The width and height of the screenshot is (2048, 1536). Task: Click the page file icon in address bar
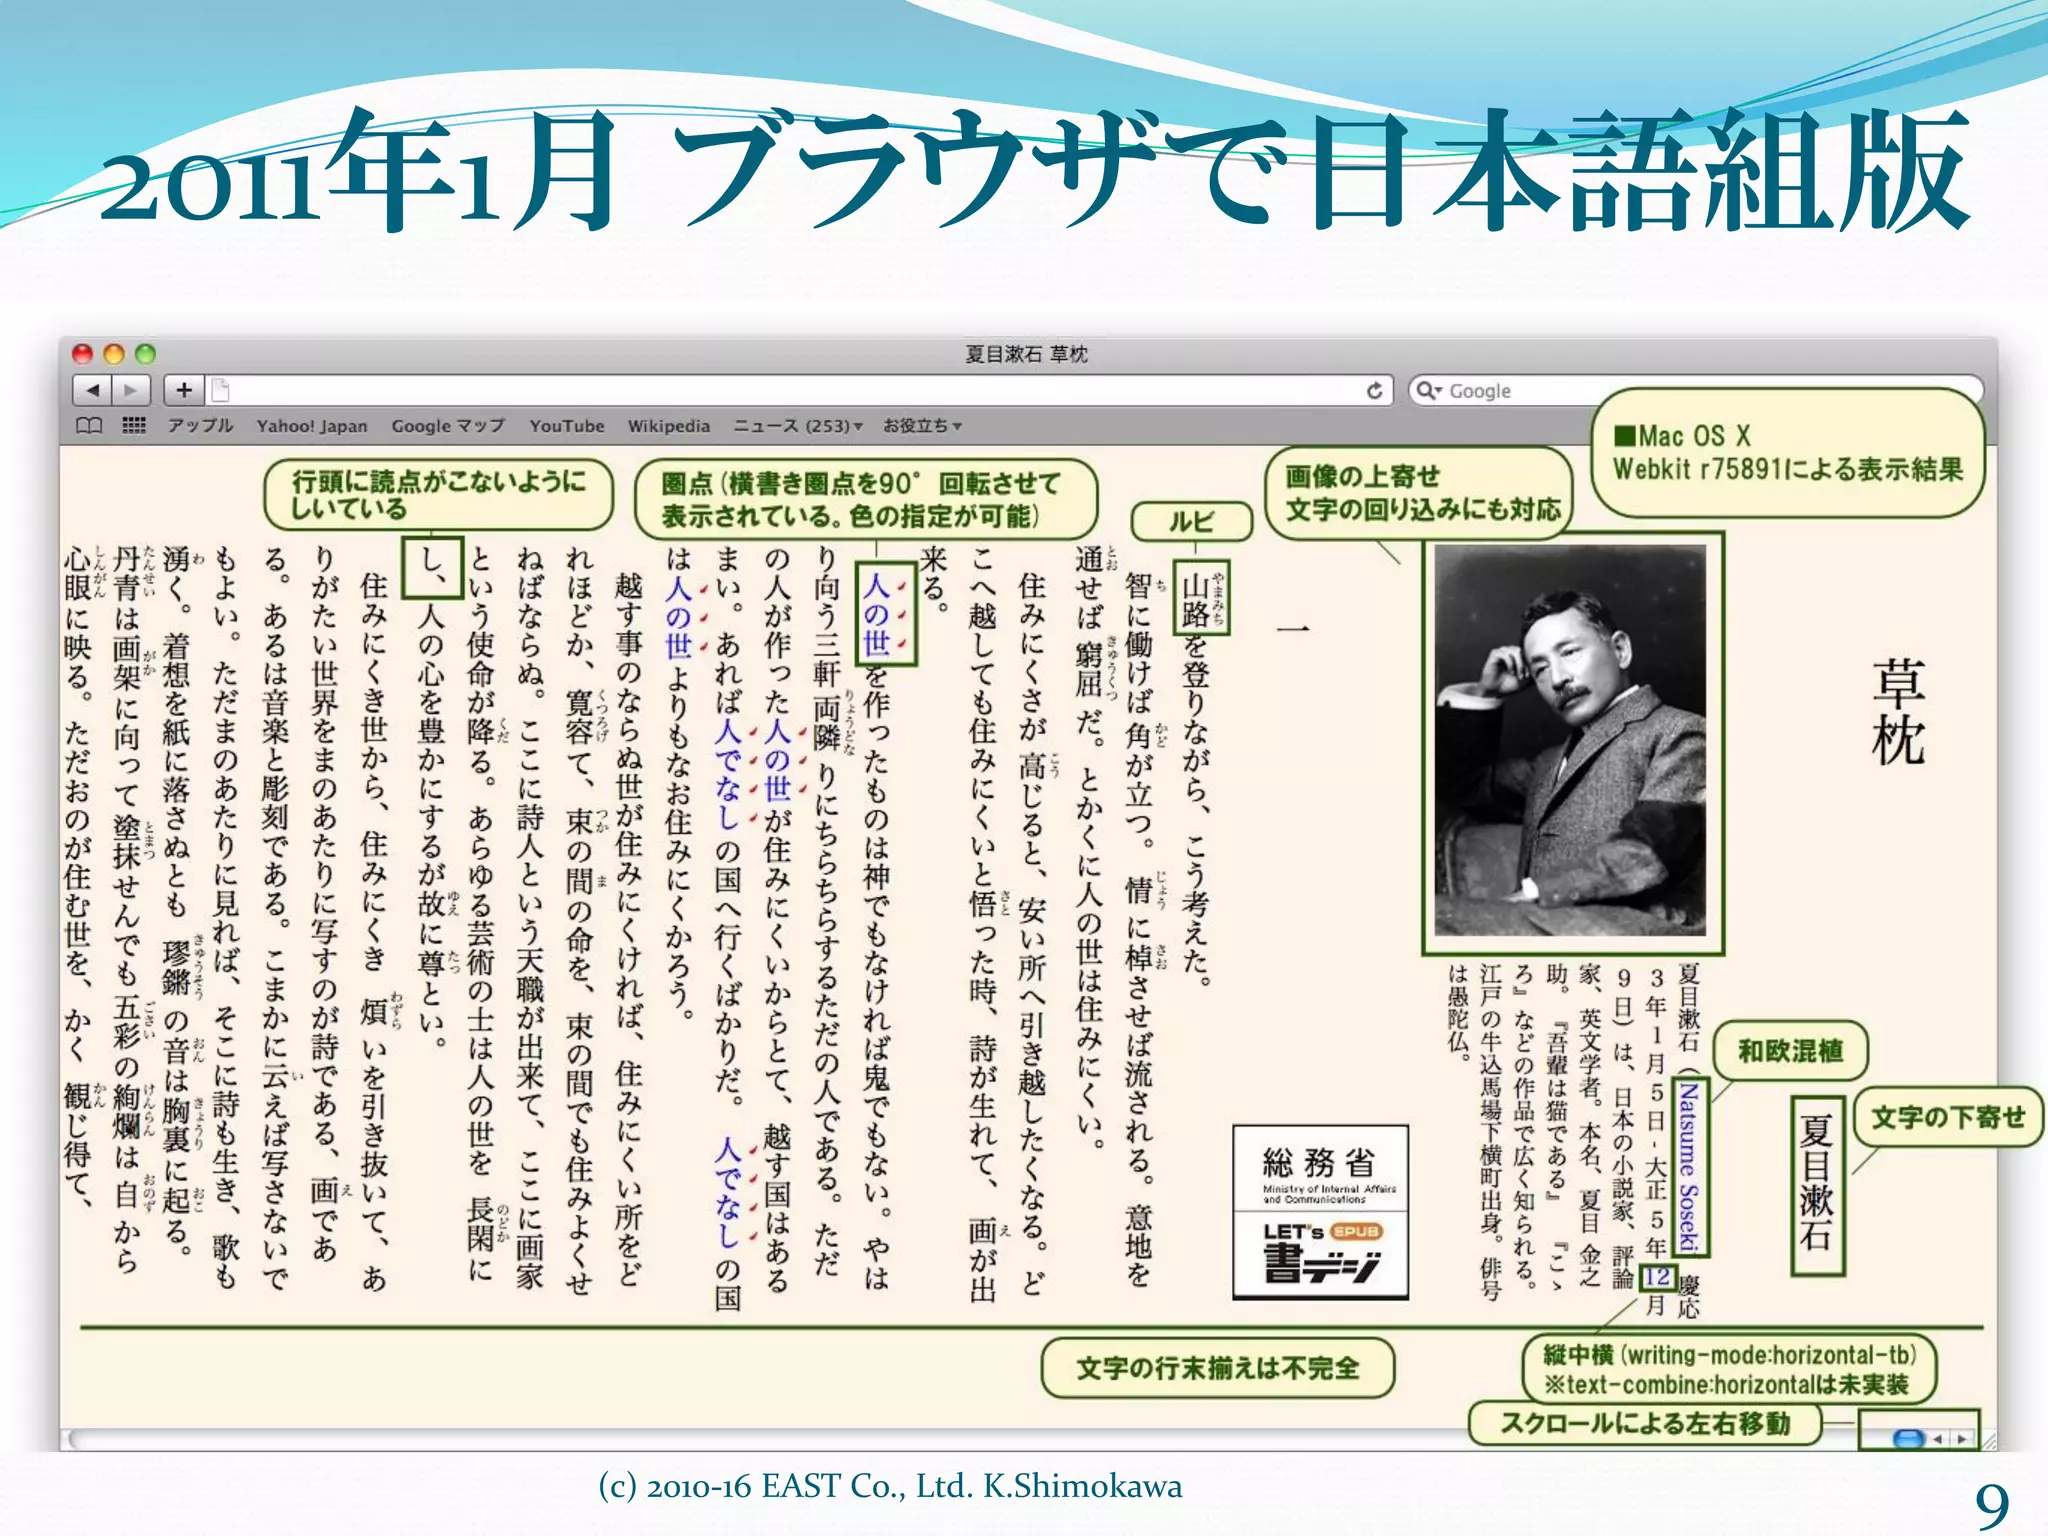221,390
